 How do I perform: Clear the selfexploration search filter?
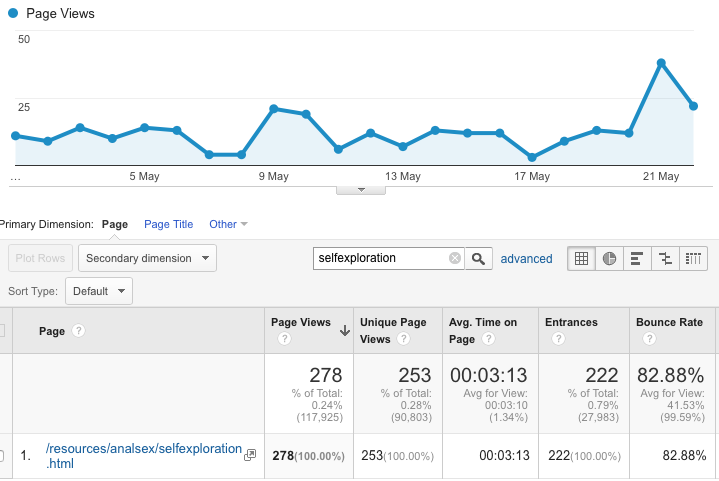click(455, 258)
